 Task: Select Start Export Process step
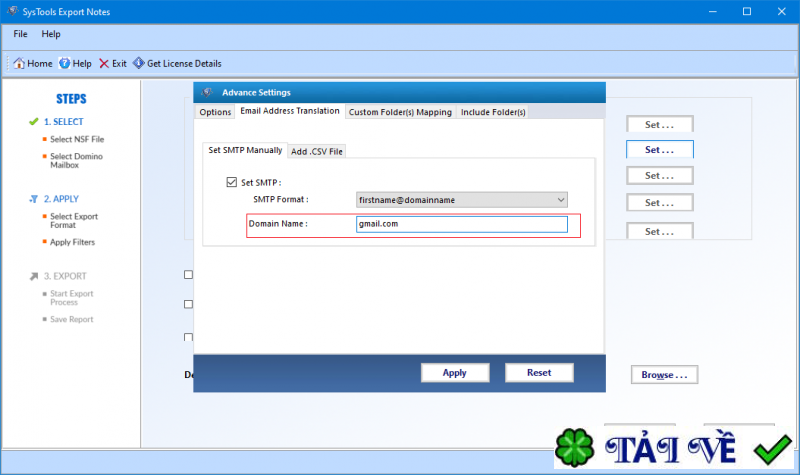click(x=71, y=297)
